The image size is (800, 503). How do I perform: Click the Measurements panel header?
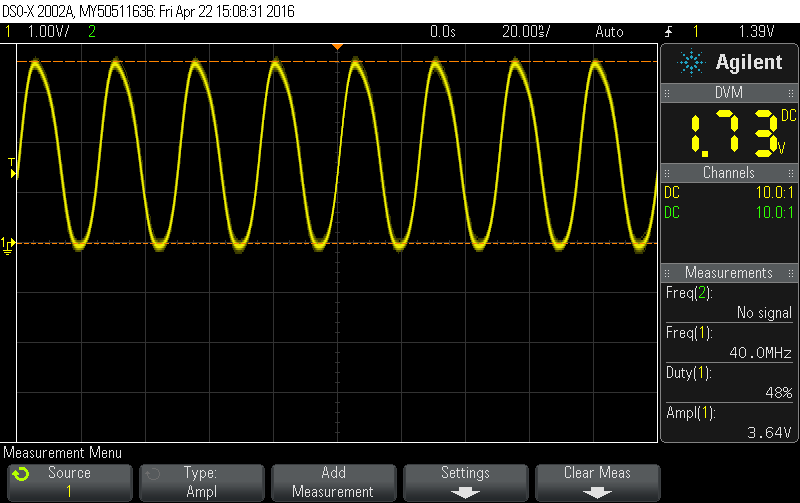729,273
